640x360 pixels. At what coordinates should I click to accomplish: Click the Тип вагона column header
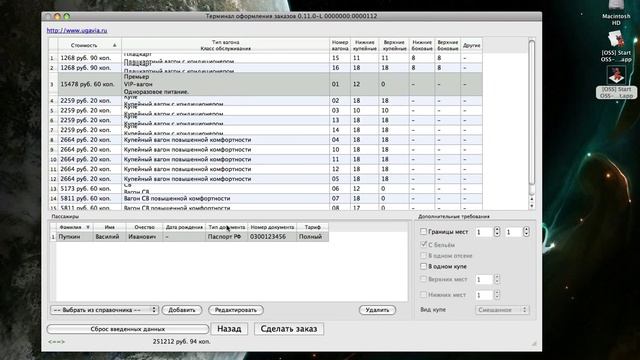click(x=225, y=45)
